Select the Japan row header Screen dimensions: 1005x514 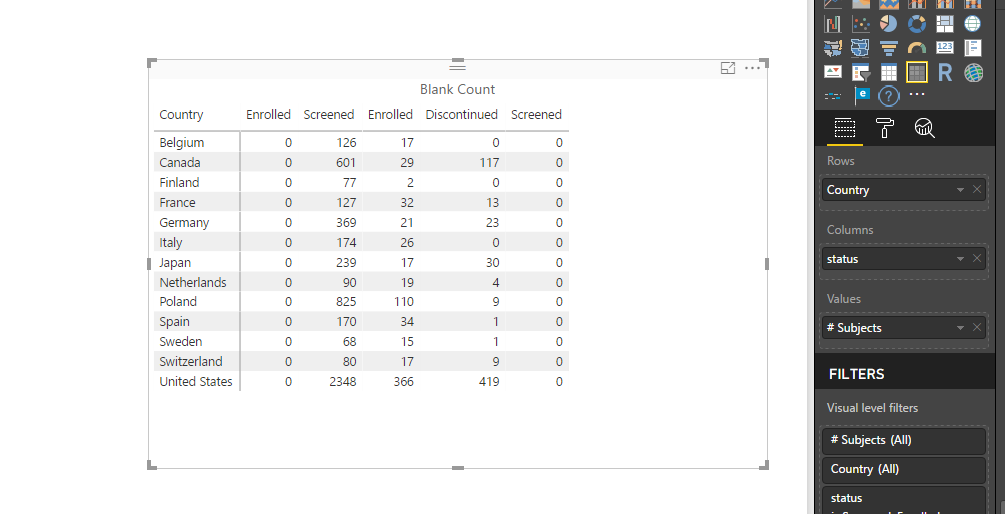(175, 263)
